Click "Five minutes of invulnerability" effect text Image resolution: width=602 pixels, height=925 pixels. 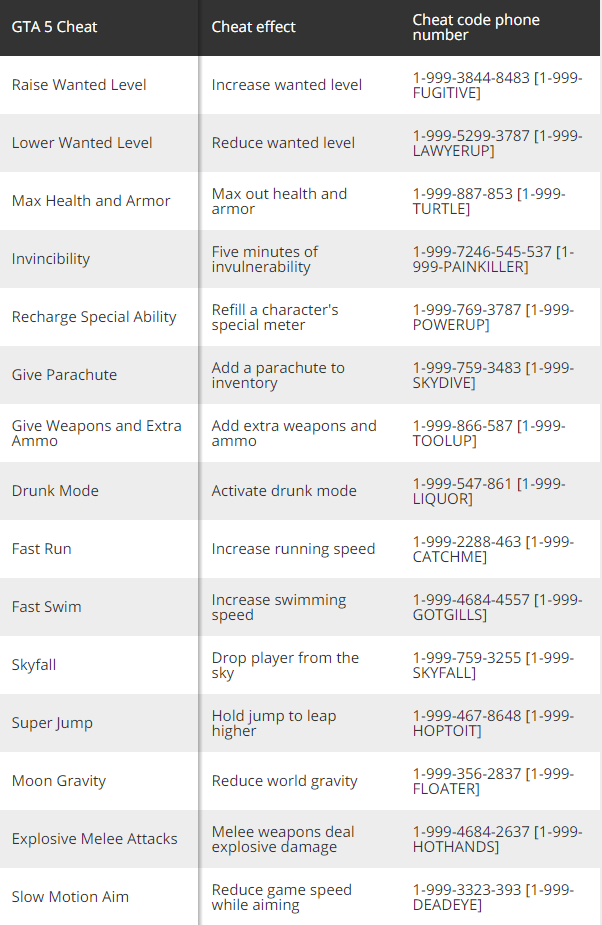[265, 259]
